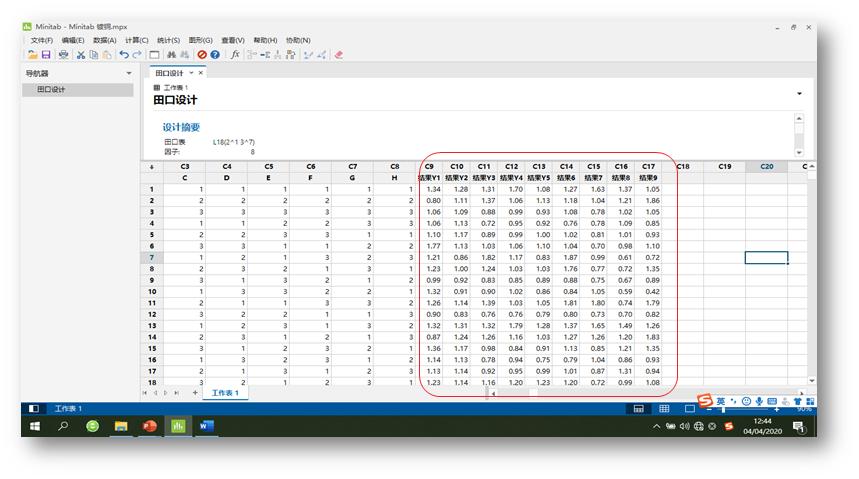Click the Open folder icon in toolbar

tap(33, 54)
